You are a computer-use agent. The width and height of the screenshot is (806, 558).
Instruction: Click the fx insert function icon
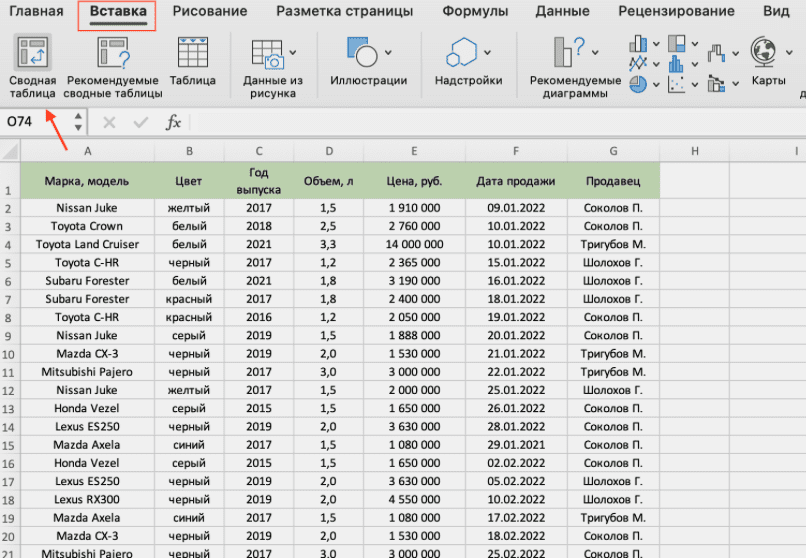coord(173,122)
